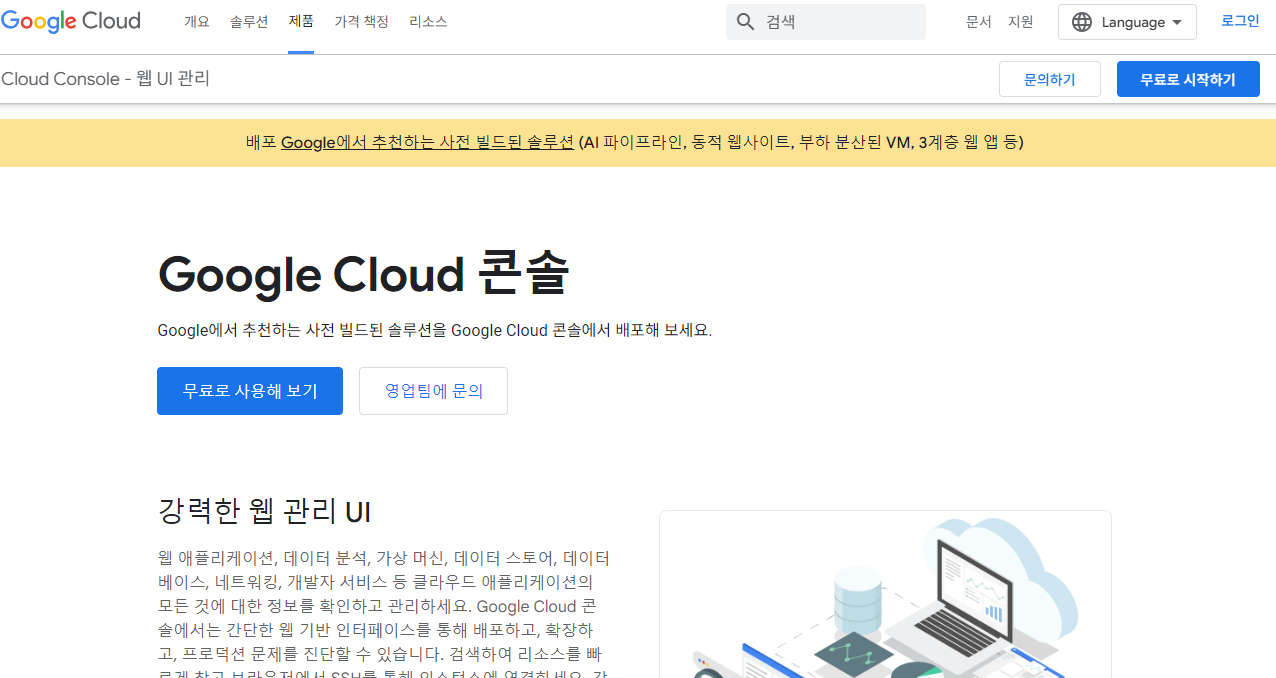The image size is (1276, 678).
Task: Open the 솔루션 menu item
Action: pyautogui.click(x=248, y=21)
